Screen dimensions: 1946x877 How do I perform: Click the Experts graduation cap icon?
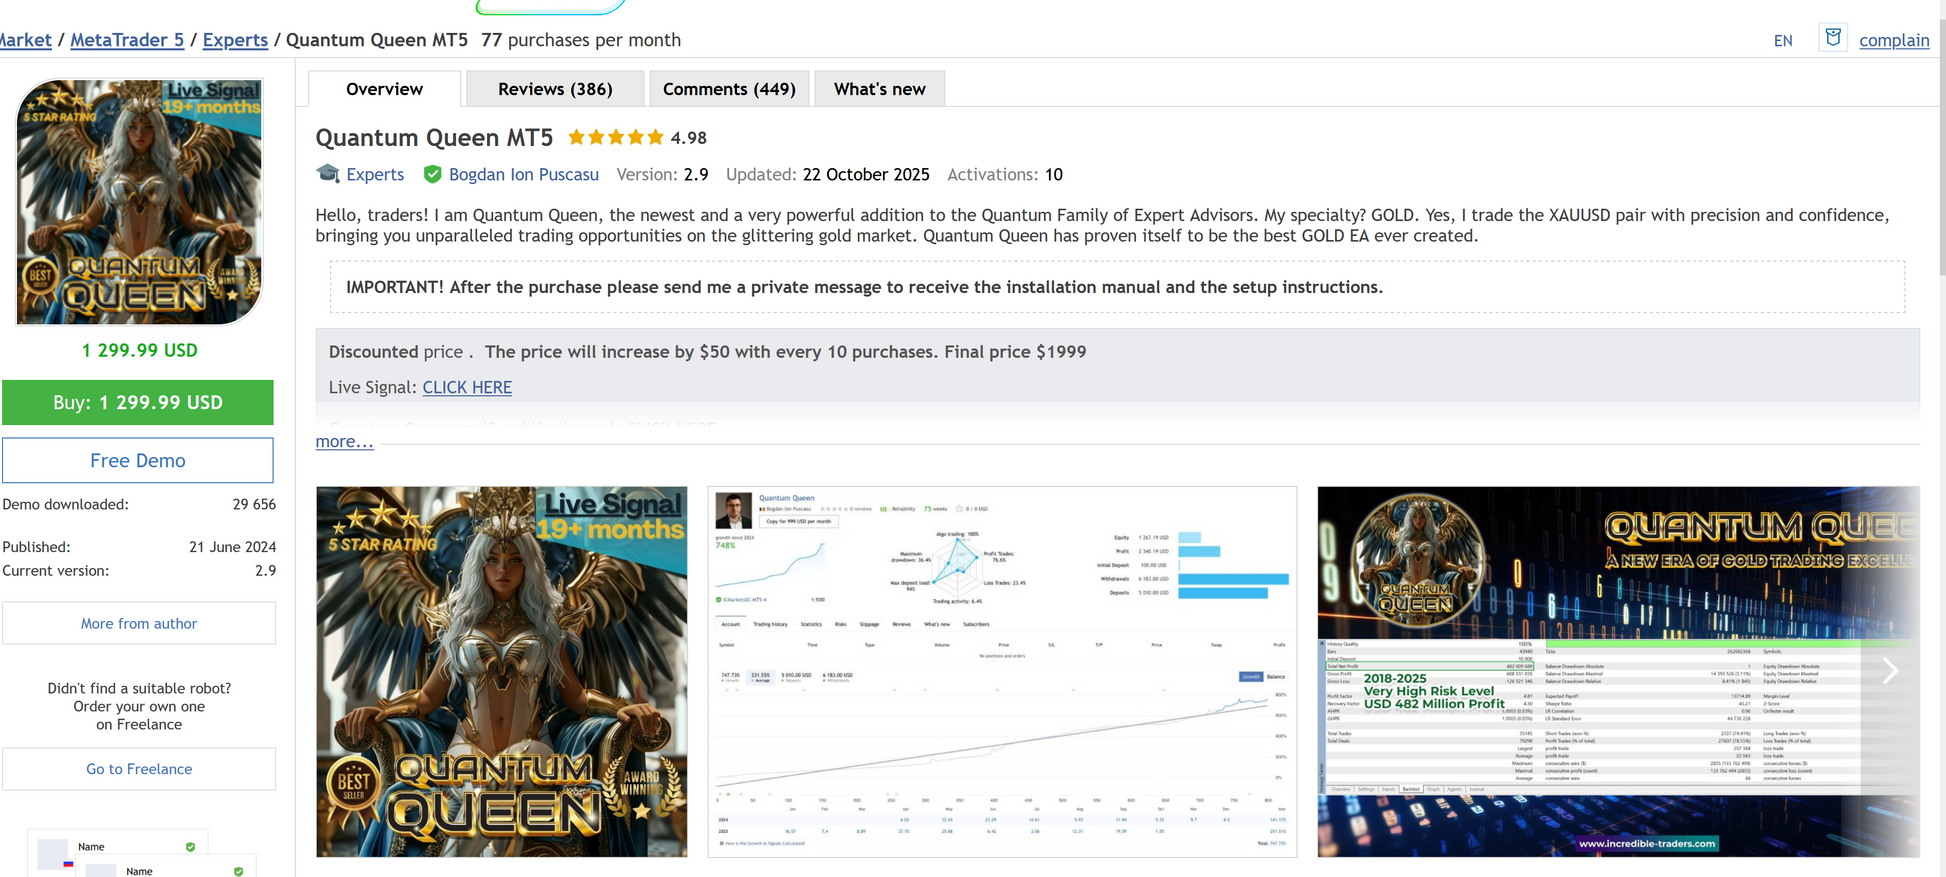click(x=328, y=174)
